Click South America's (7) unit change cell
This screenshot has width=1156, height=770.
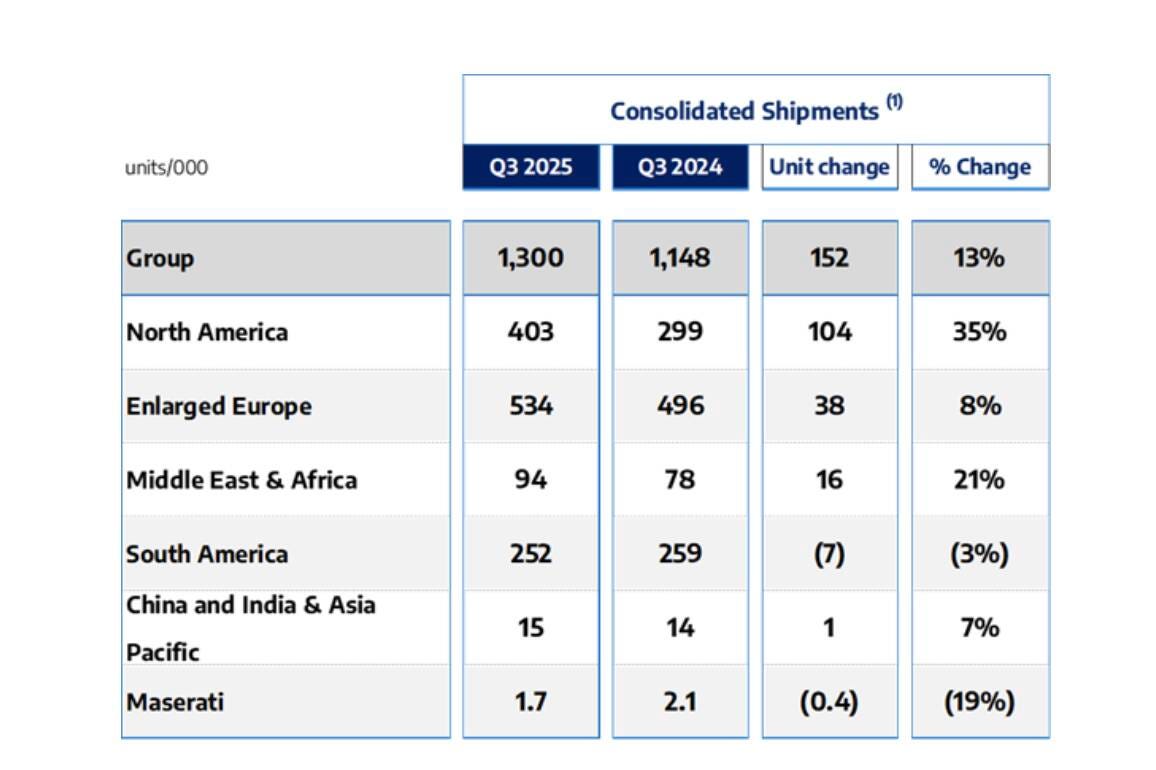tap(829, 554)
